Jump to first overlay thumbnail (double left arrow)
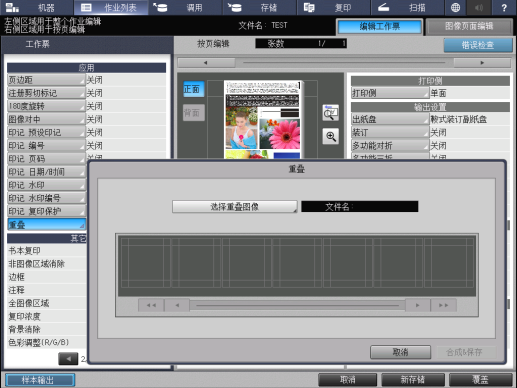This screenshot has height=388, width=517. point(151,305)
